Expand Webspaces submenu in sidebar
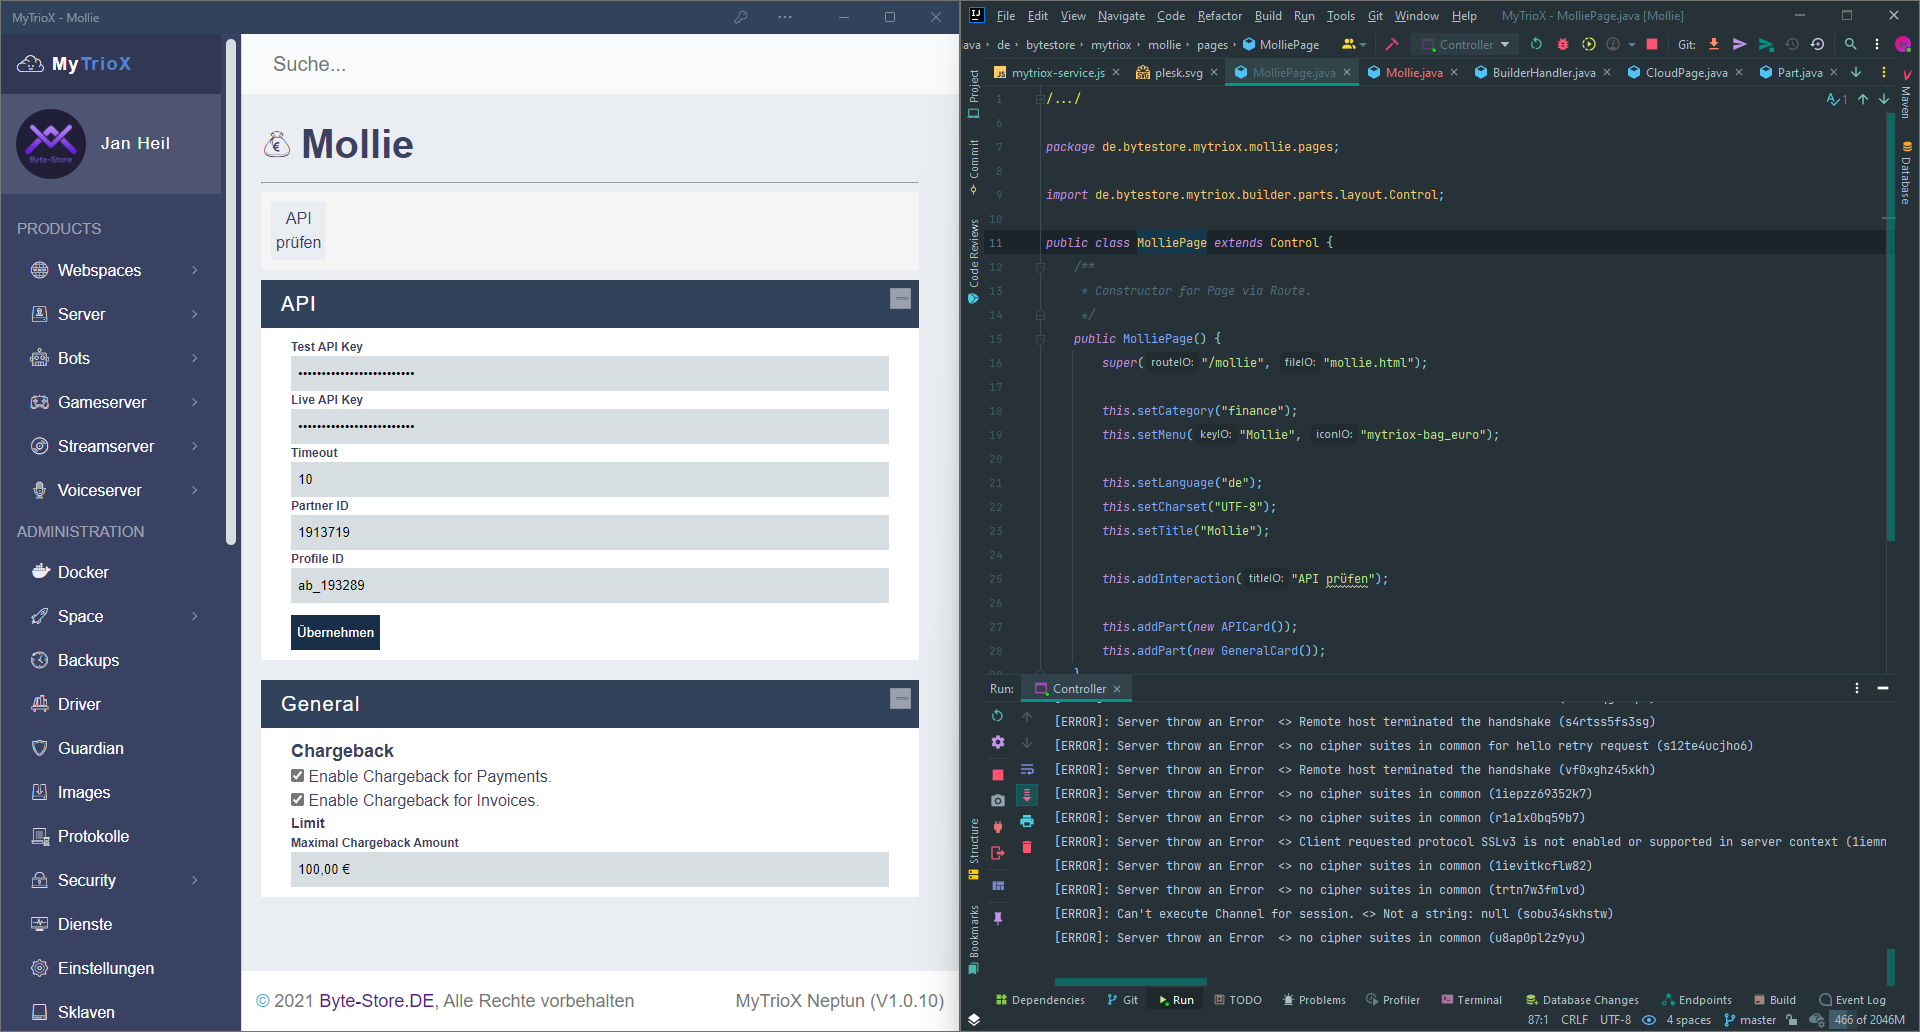The width and height of the screenshot is (1920, 1032). click(x=194, y=270)
